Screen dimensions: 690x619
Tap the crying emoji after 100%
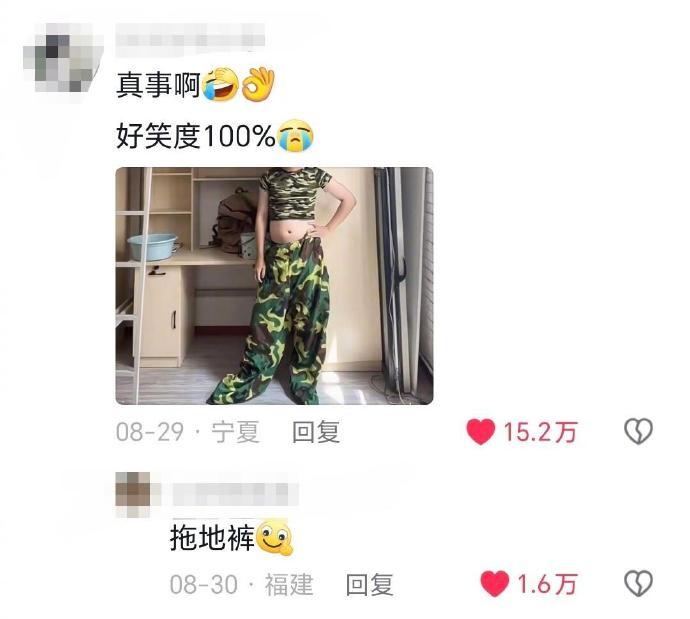click(295, 136)
